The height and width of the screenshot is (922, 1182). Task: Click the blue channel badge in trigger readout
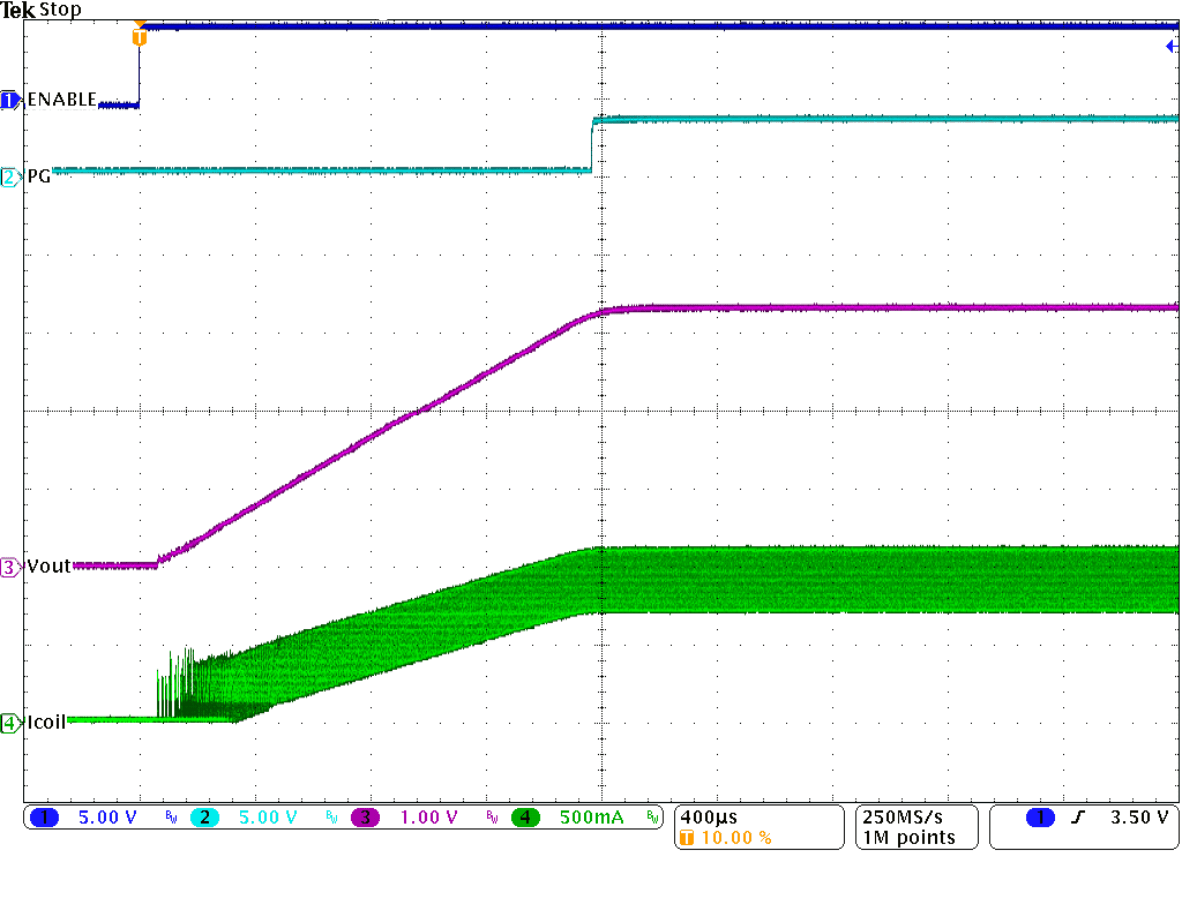click(1040, 817)
